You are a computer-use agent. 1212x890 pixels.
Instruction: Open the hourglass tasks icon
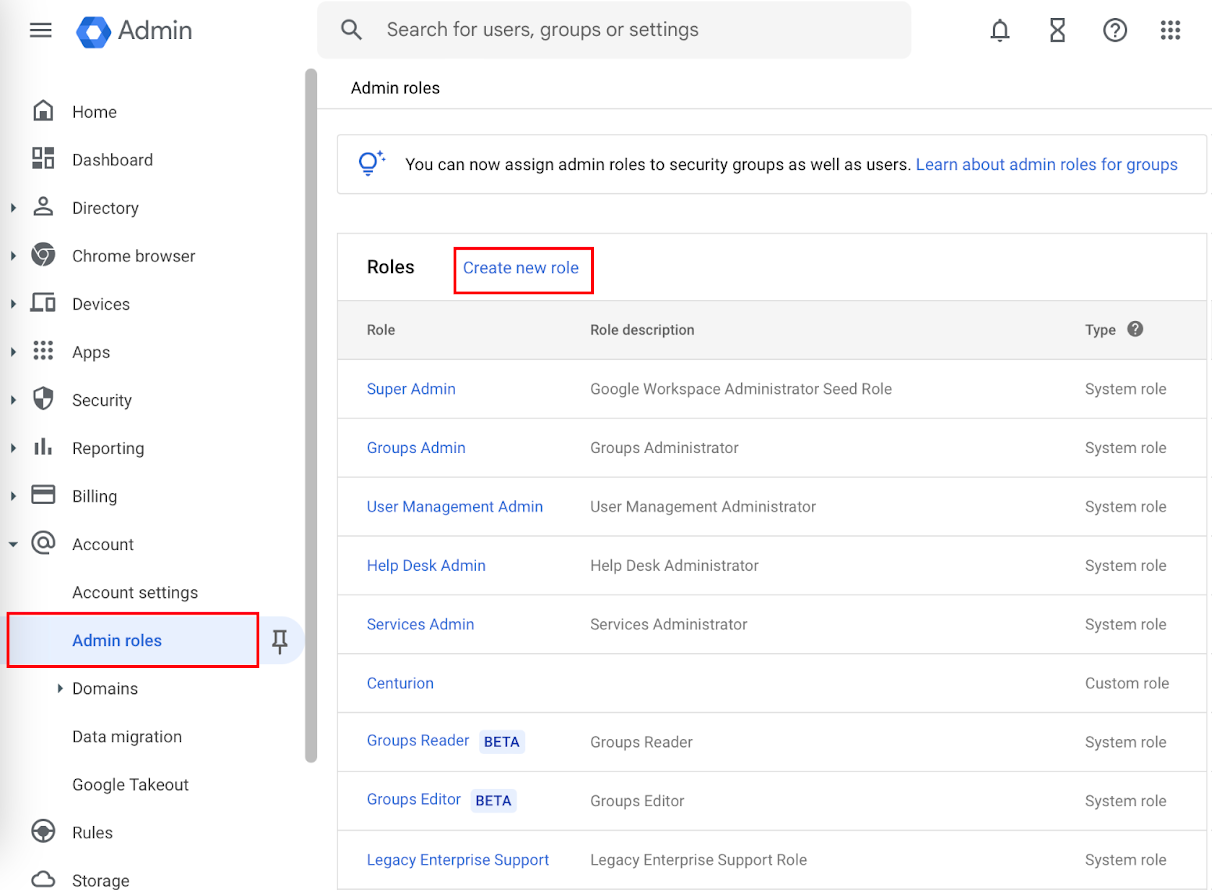coord(1057,30)
